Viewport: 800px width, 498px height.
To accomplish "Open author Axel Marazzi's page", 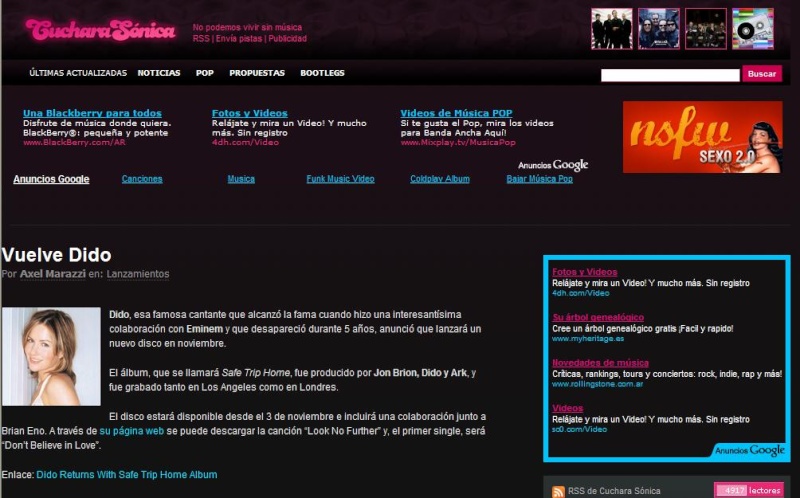I will coord(53,274).
